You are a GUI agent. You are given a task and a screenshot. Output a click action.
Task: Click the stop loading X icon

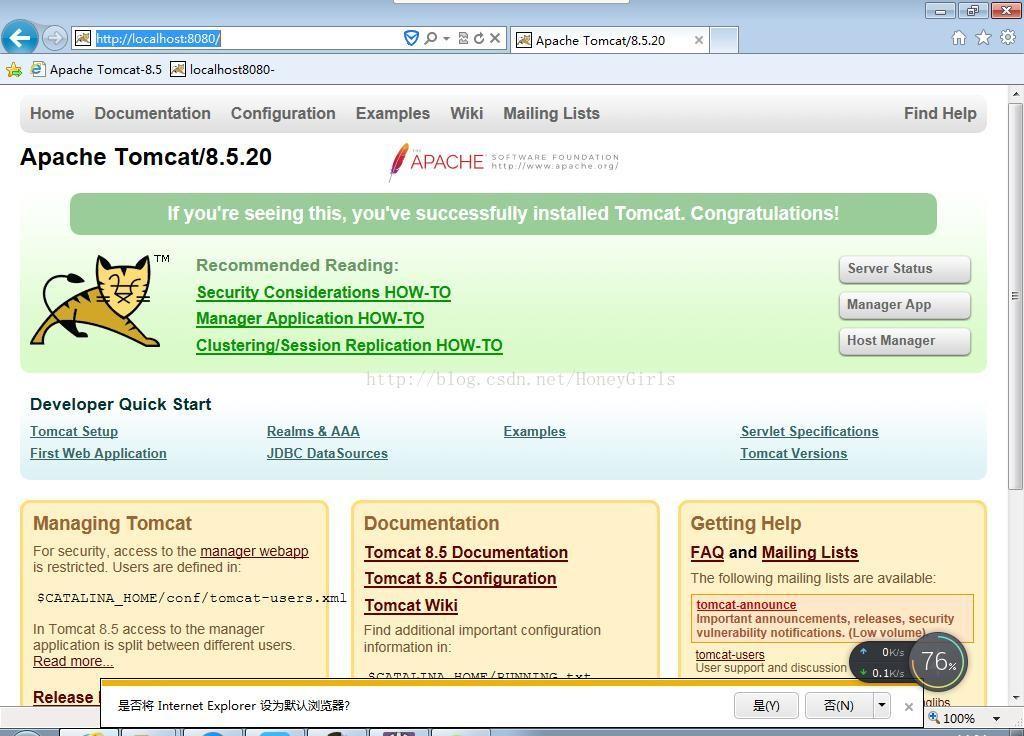coord(495,39)
